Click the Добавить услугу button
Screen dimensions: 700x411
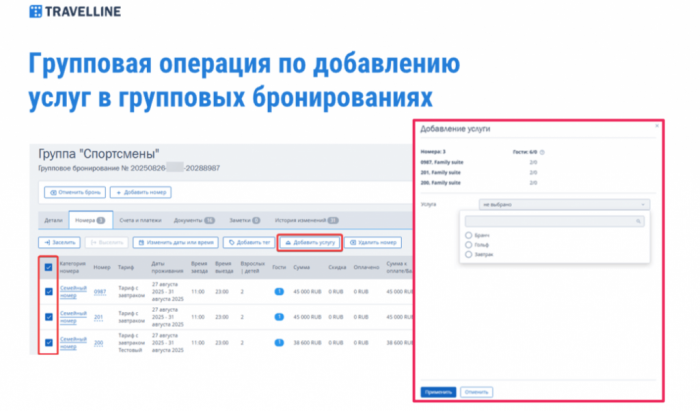[x=310, y=243]
